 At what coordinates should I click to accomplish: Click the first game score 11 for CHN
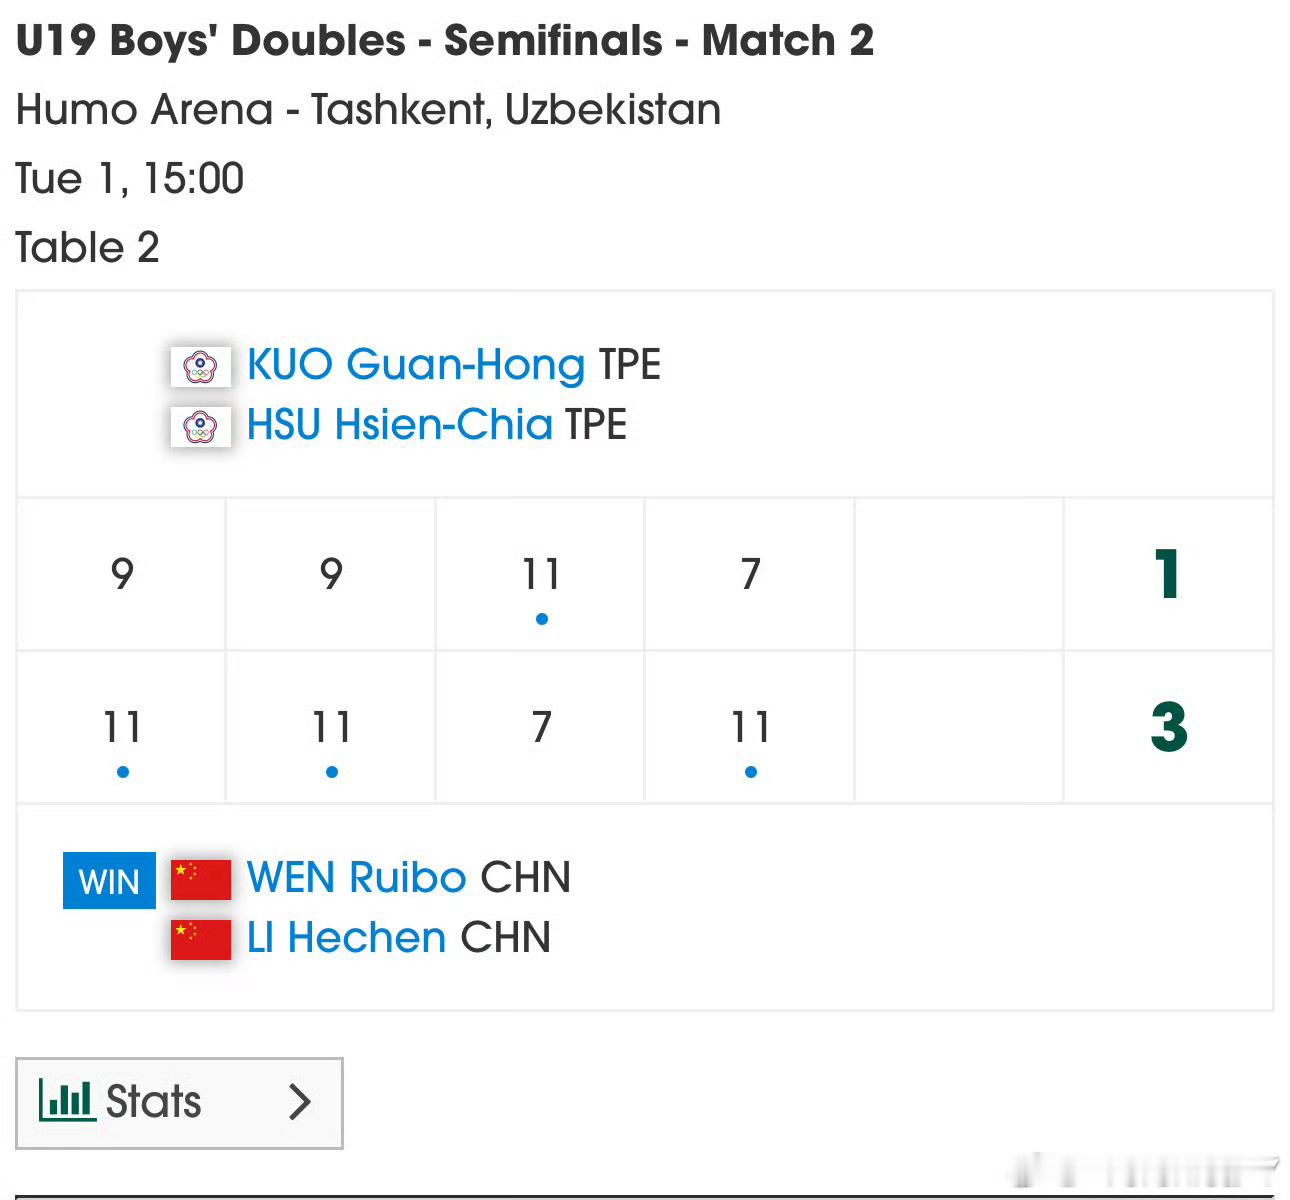(x=122, y=727)
